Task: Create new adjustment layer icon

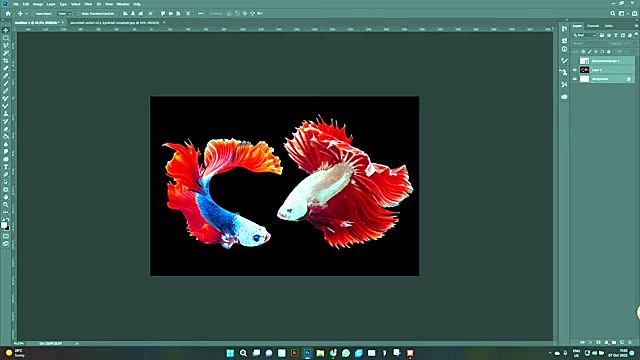Action: 607,342
